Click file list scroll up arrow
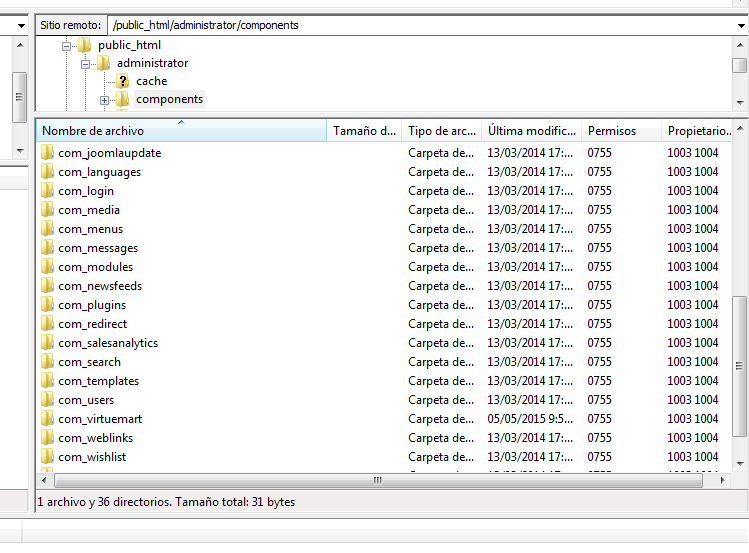Screen dimensions: 749x553 pos(740,128)
